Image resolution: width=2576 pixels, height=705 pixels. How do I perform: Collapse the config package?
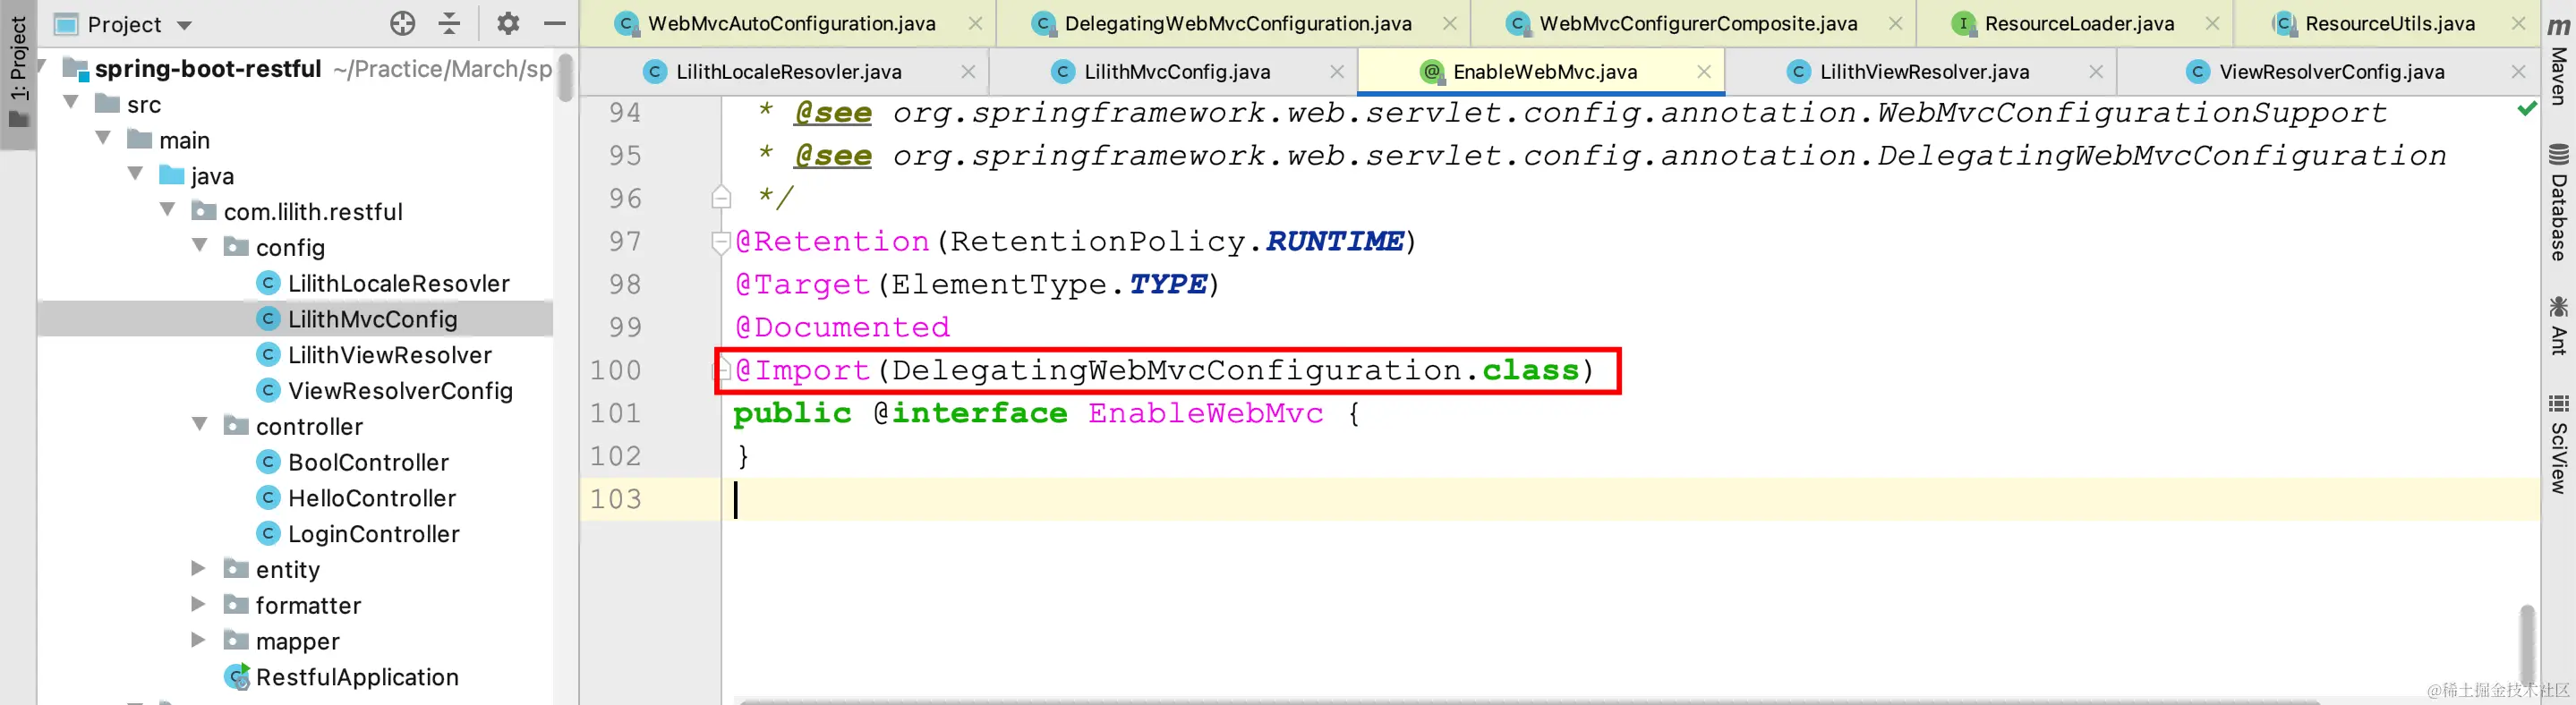click(199, 245)
